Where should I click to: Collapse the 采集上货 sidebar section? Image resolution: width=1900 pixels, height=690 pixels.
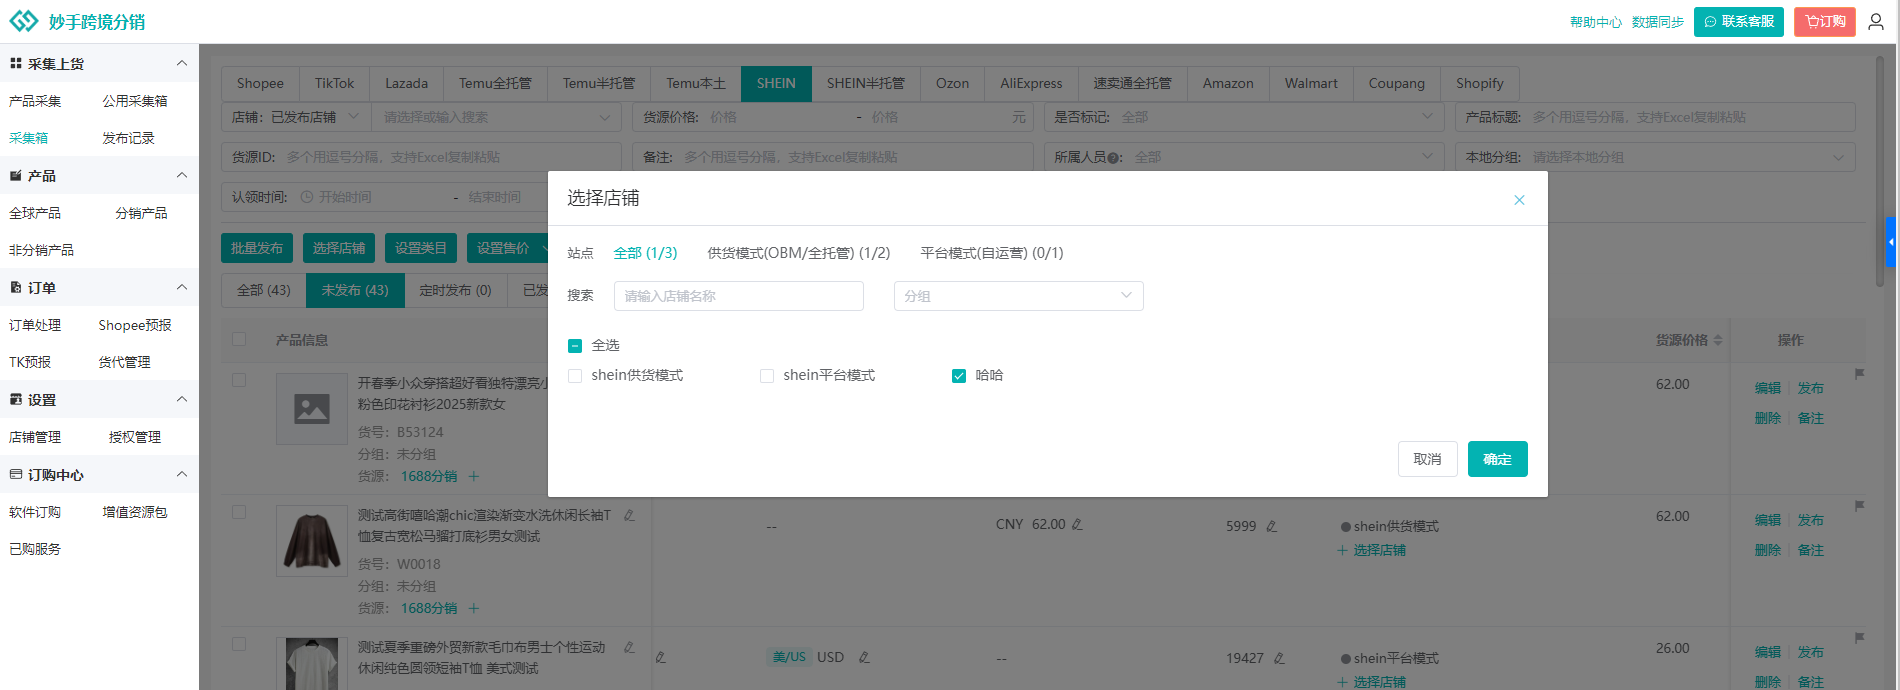tap(182, 63)
